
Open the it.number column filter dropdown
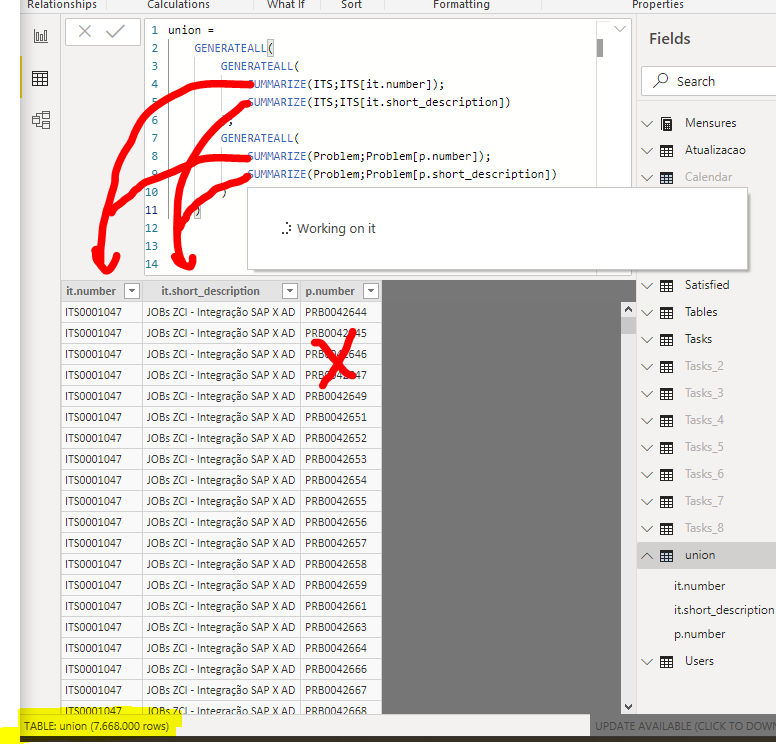pos(132,291)
